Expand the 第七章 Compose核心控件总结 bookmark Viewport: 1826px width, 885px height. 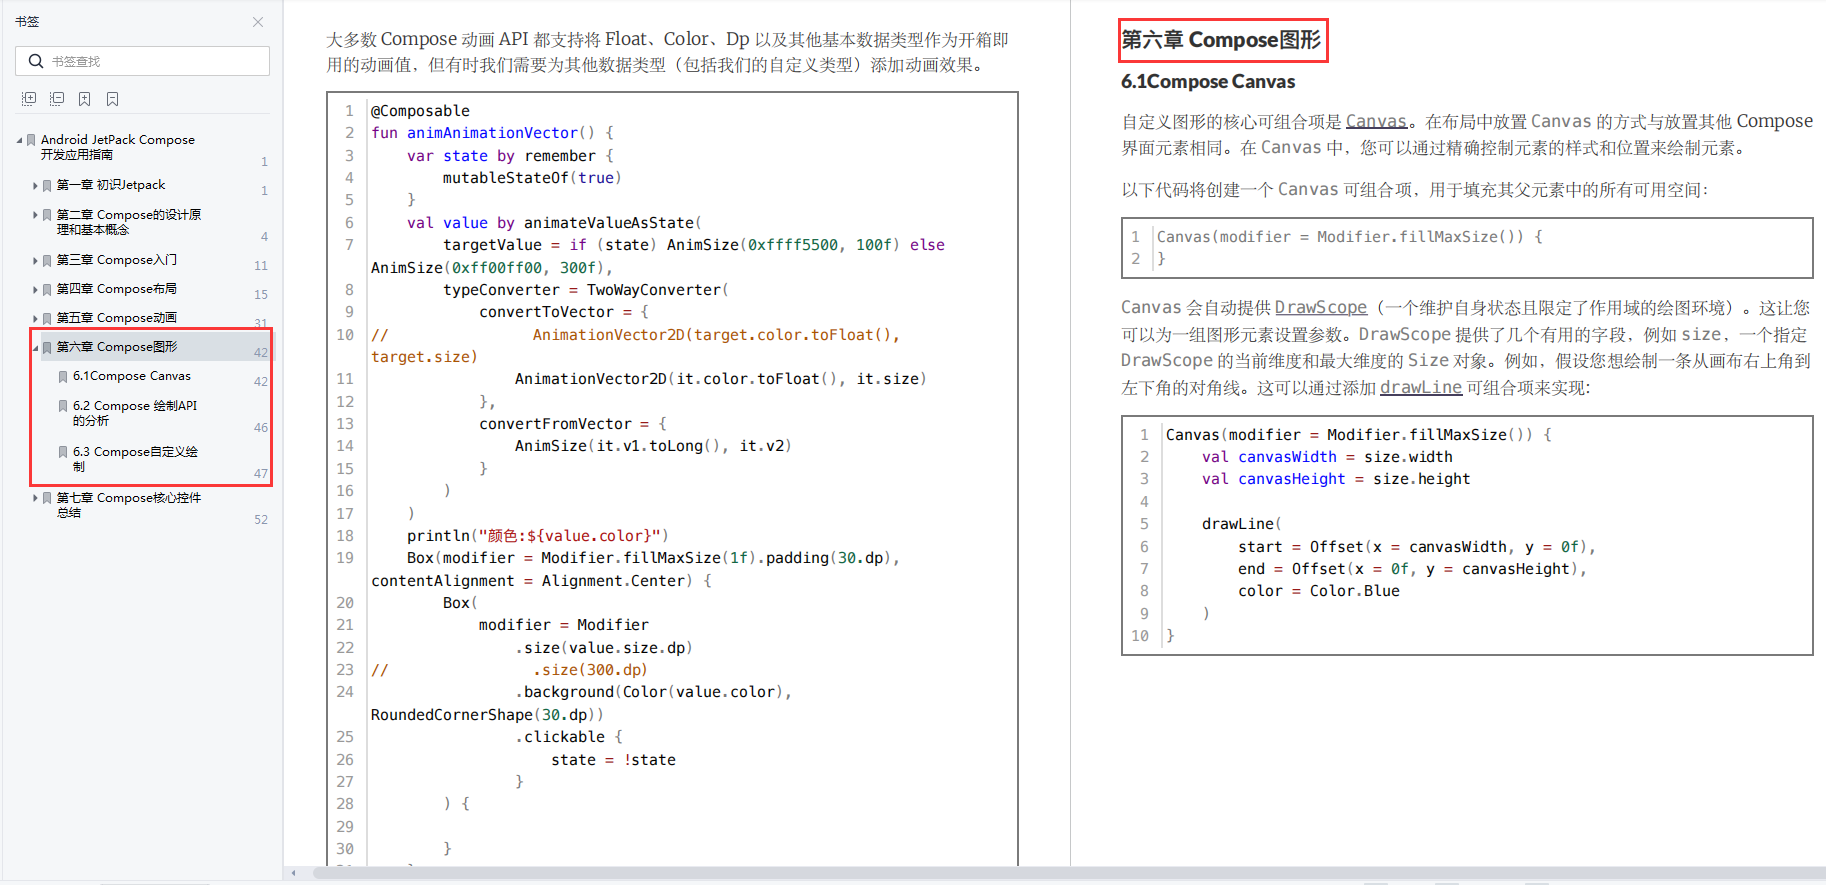tap(35, 498)
